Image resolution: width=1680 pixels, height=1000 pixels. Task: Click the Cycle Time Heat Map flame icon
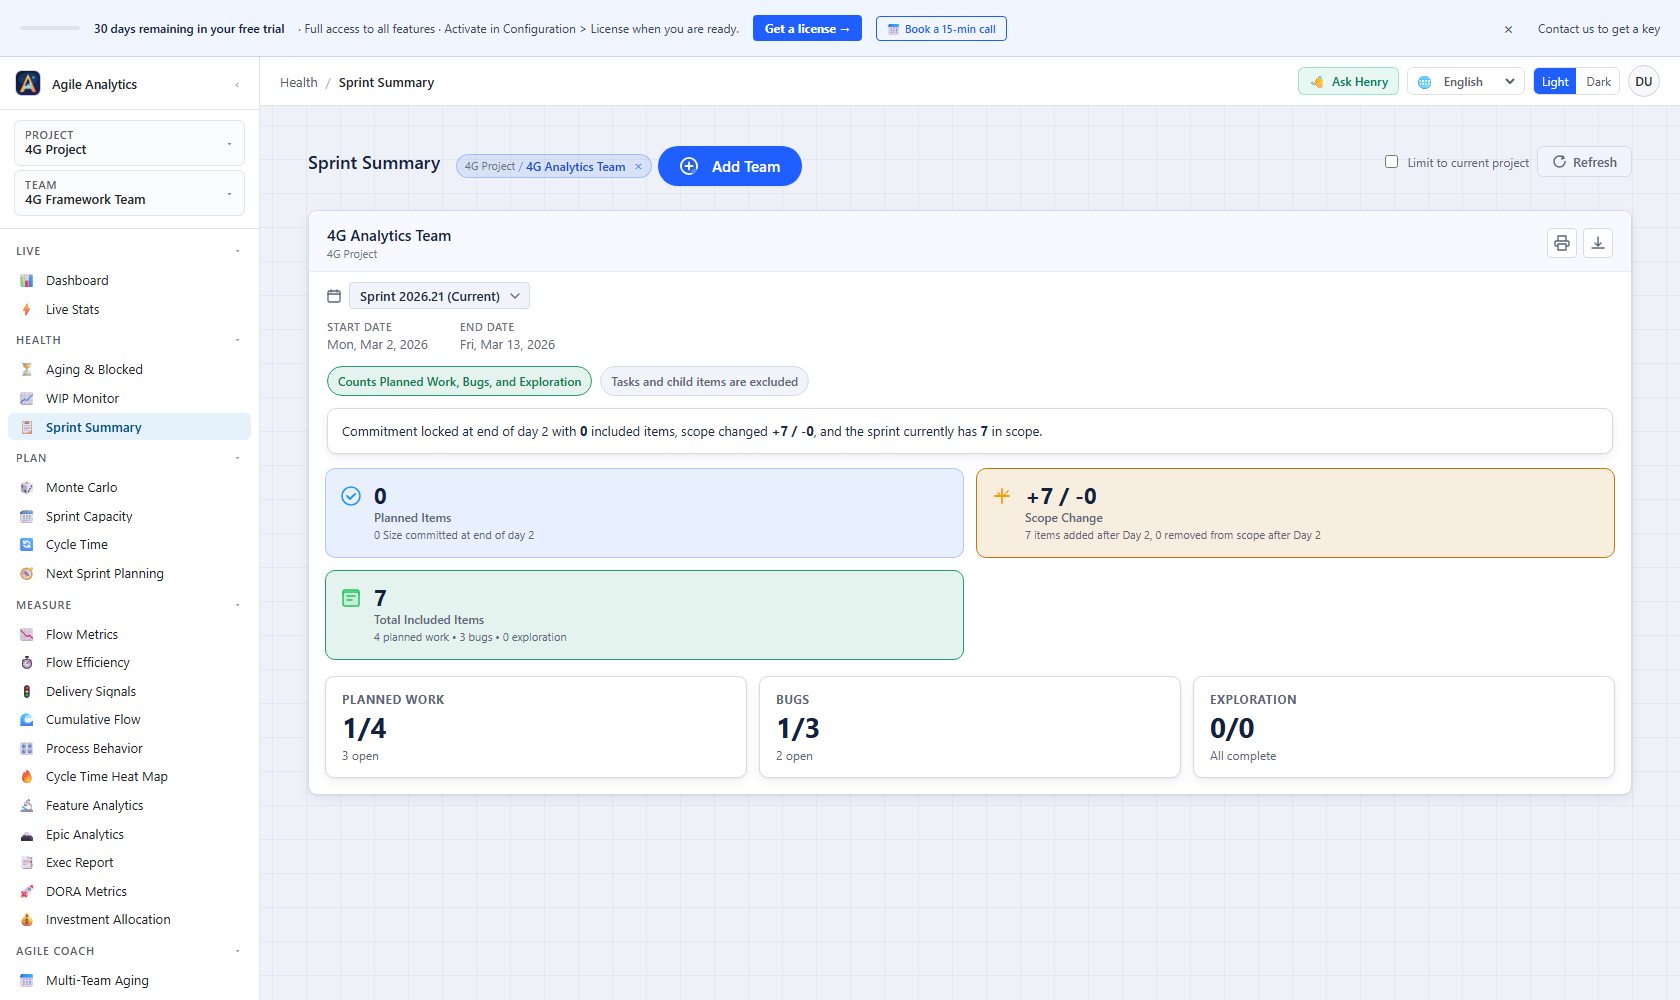pos(27,777)
